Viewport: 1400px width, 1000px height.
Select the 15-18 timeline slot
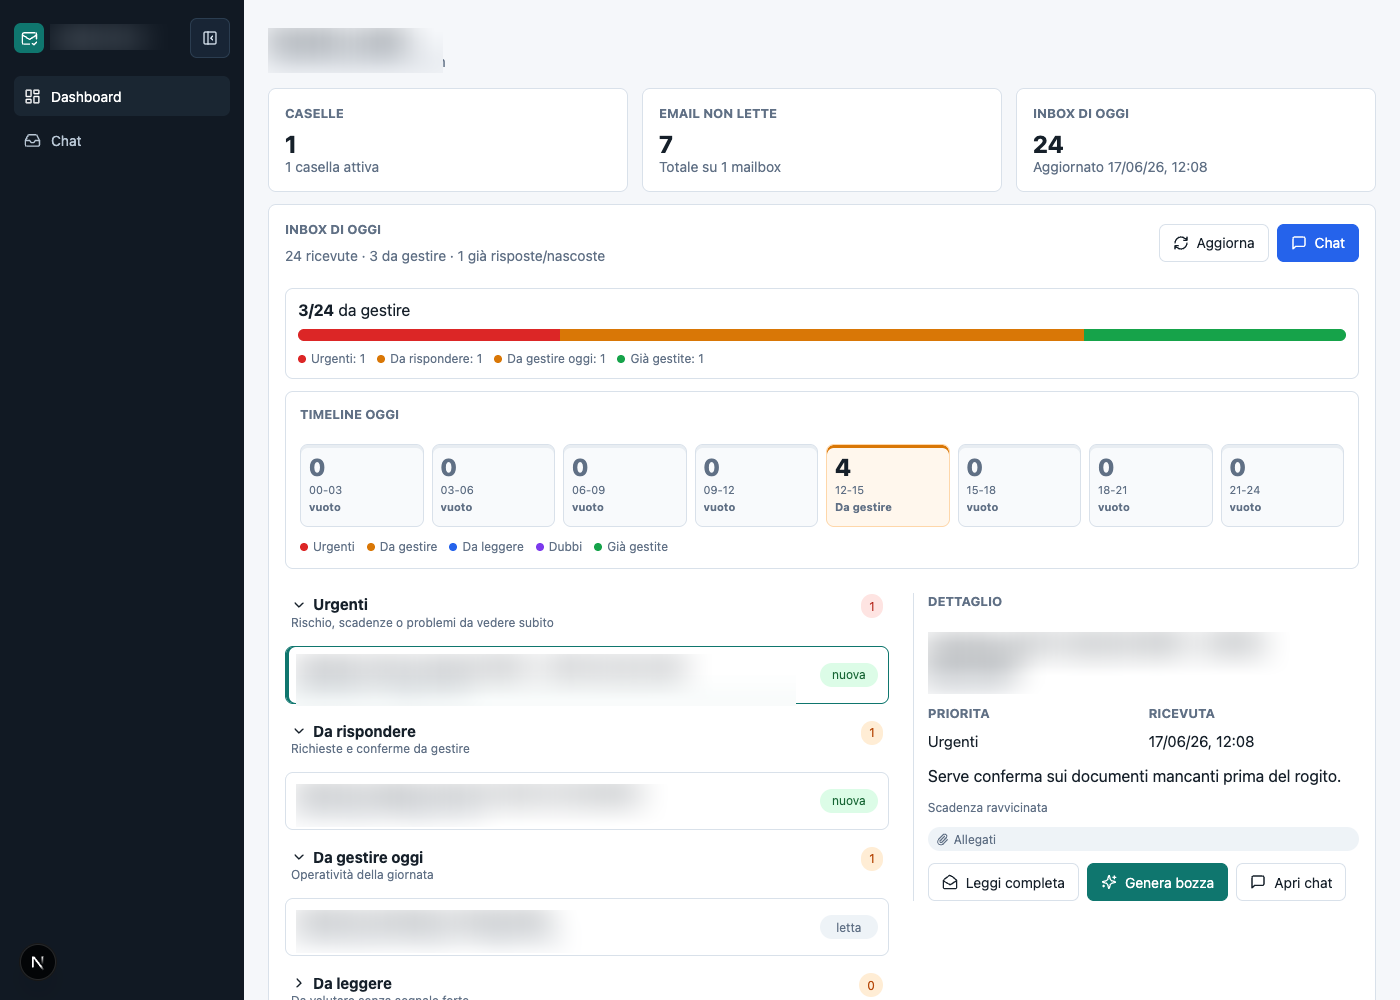[x=1019, y=485]
